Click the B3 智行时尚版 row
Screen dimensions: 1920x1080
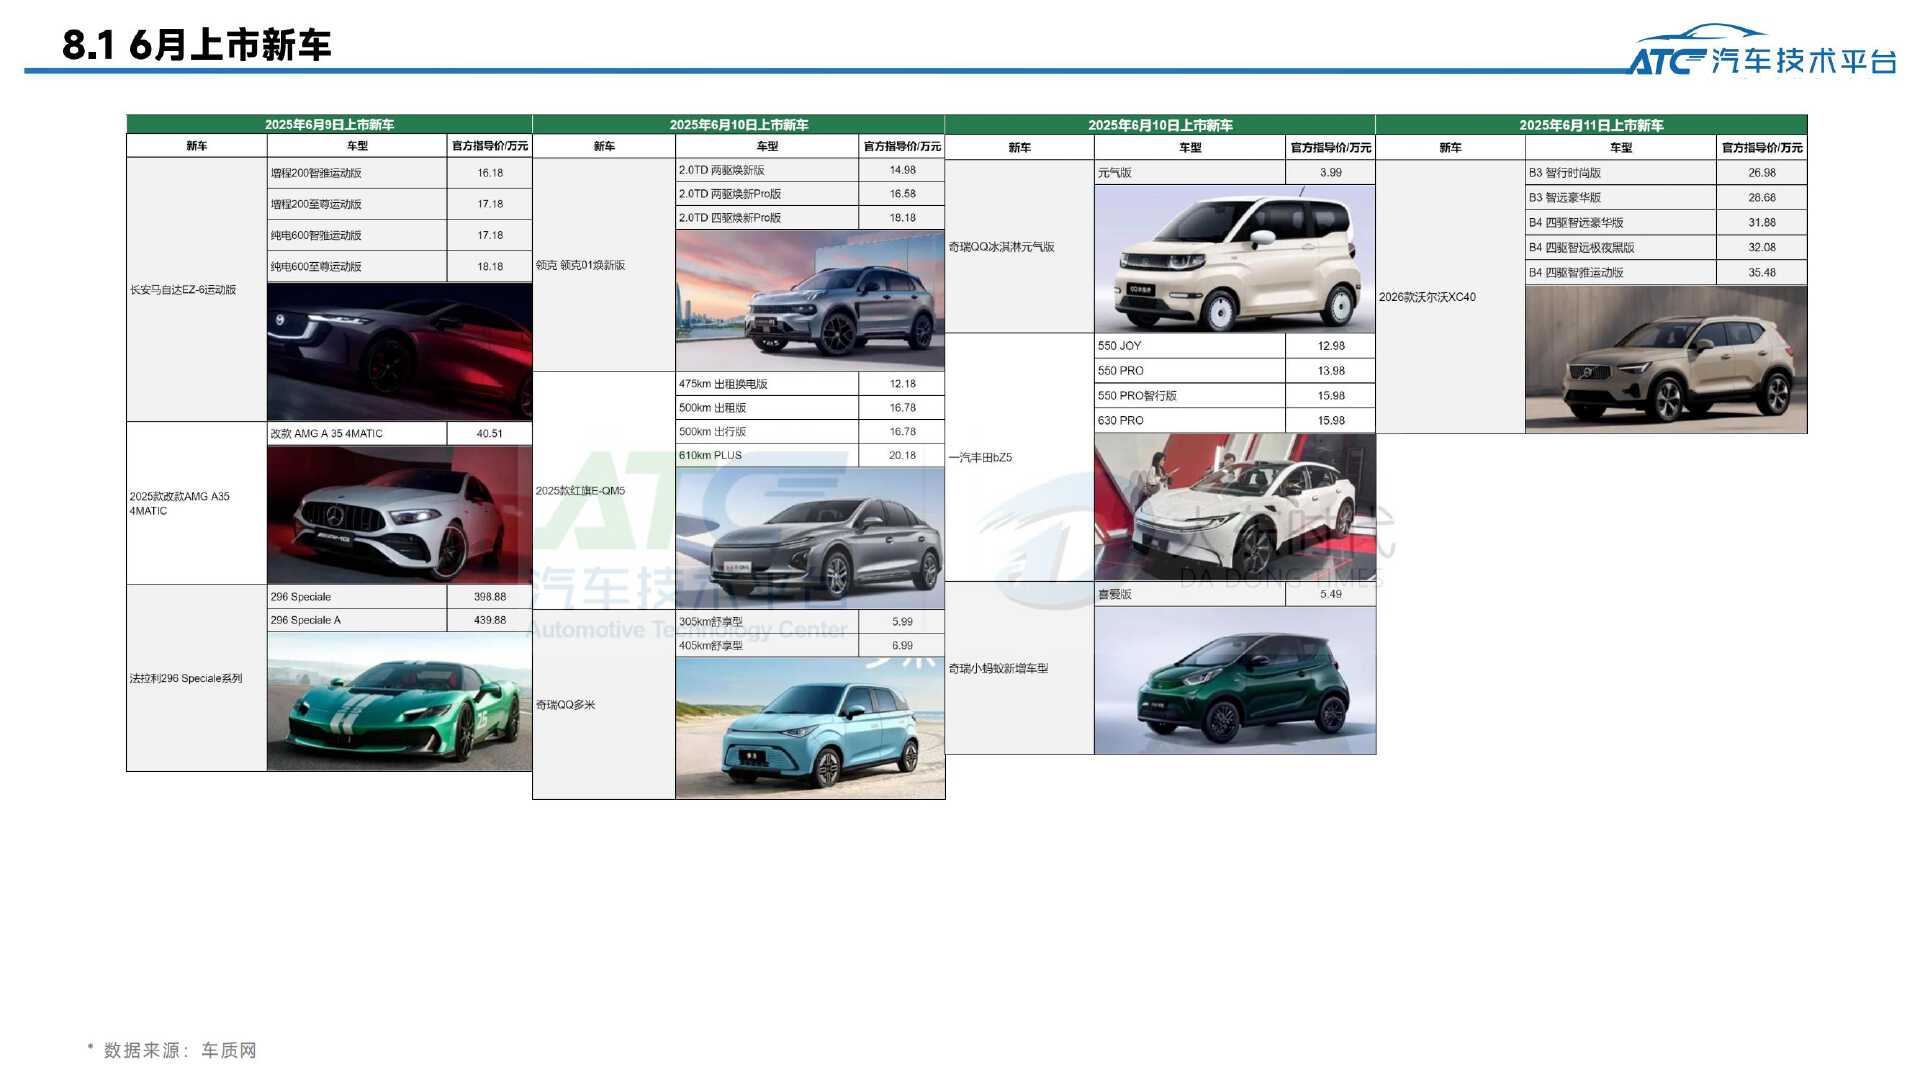[1666, 173]
